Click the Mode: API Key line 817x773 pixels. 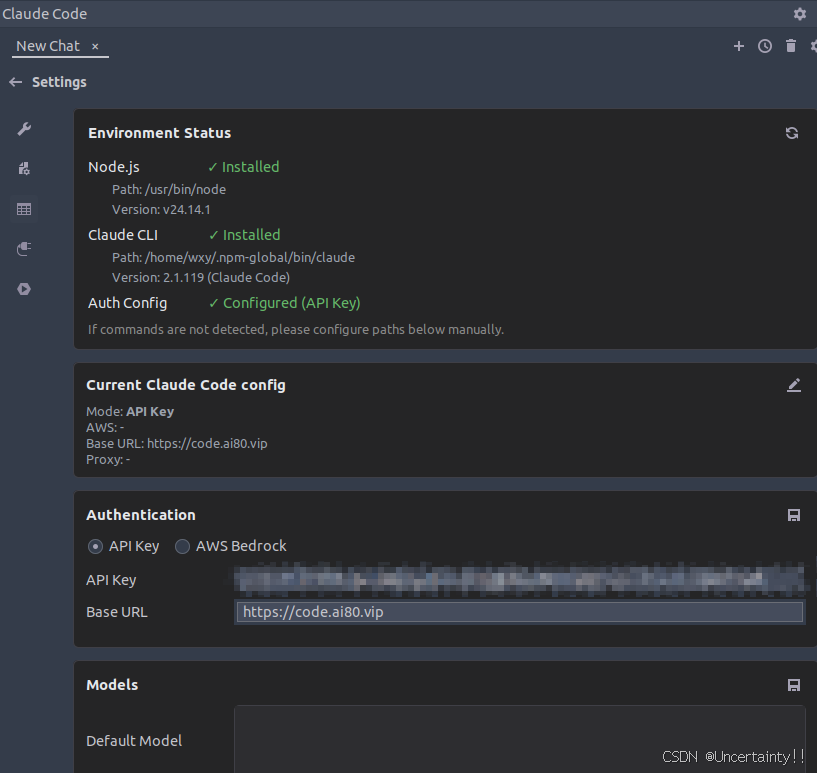(x=130, y=412)
